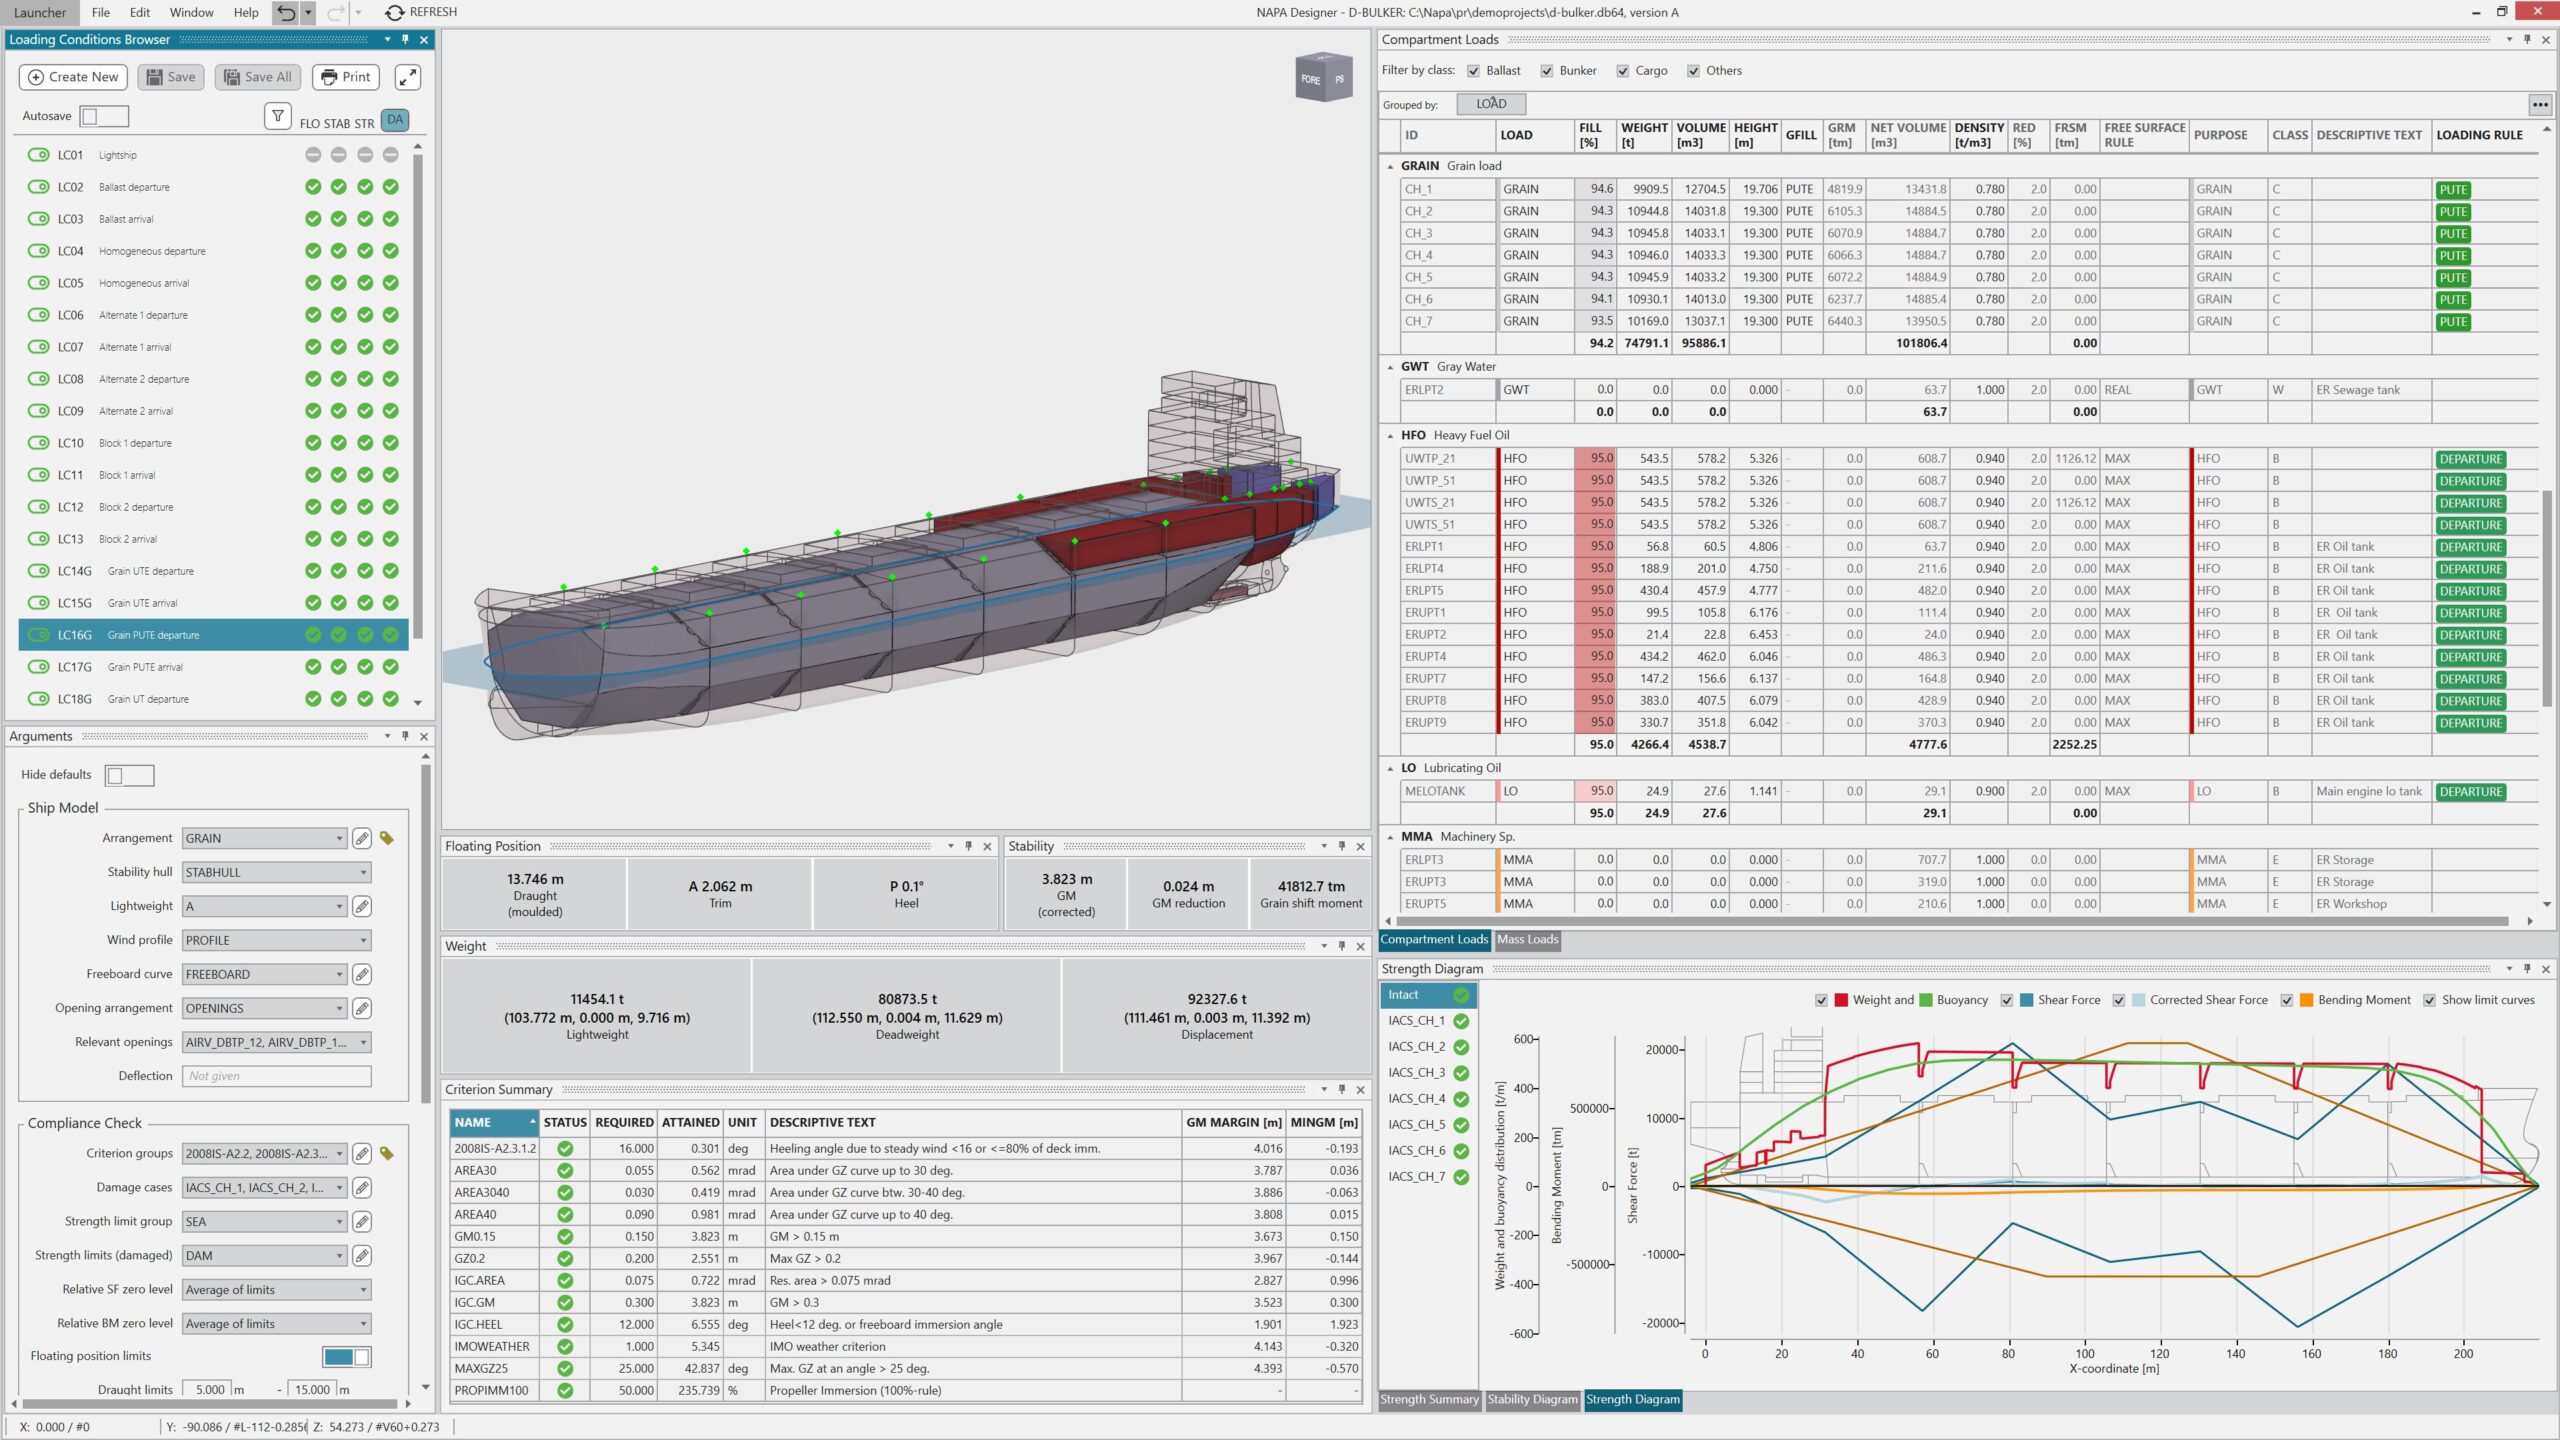Collapse the HFO Heavy Fuel Oil group

(x=1390, y=436)
